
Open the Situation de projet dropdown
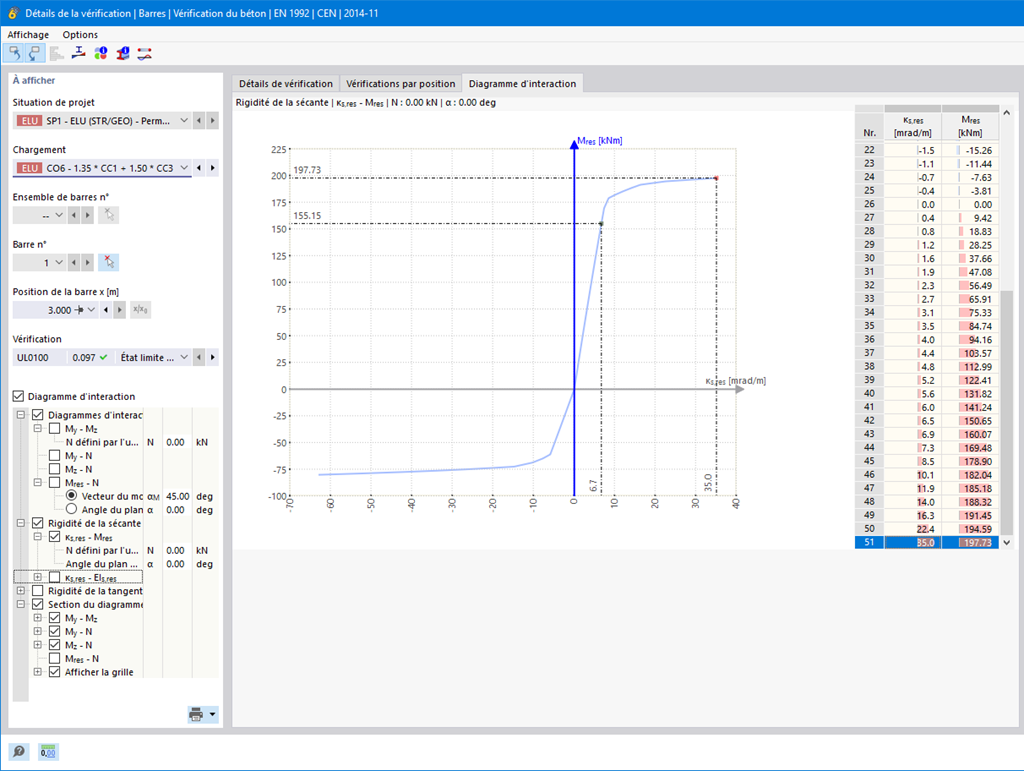pos(184,121)
